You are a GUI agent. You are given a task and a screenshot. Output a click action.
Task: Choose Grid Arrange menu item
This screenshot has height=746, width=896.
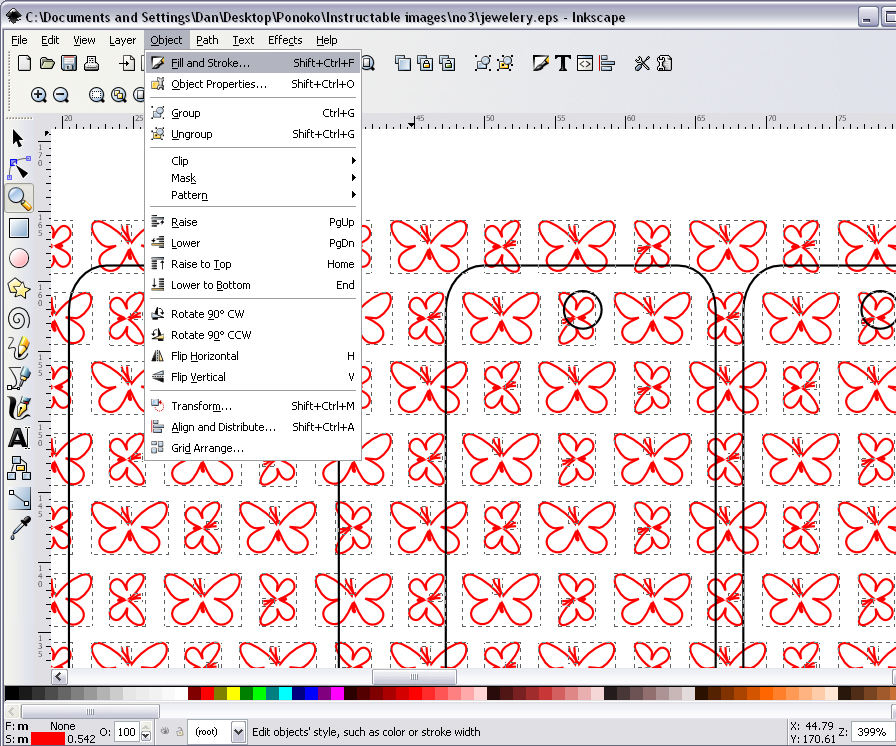pos(254,448)
